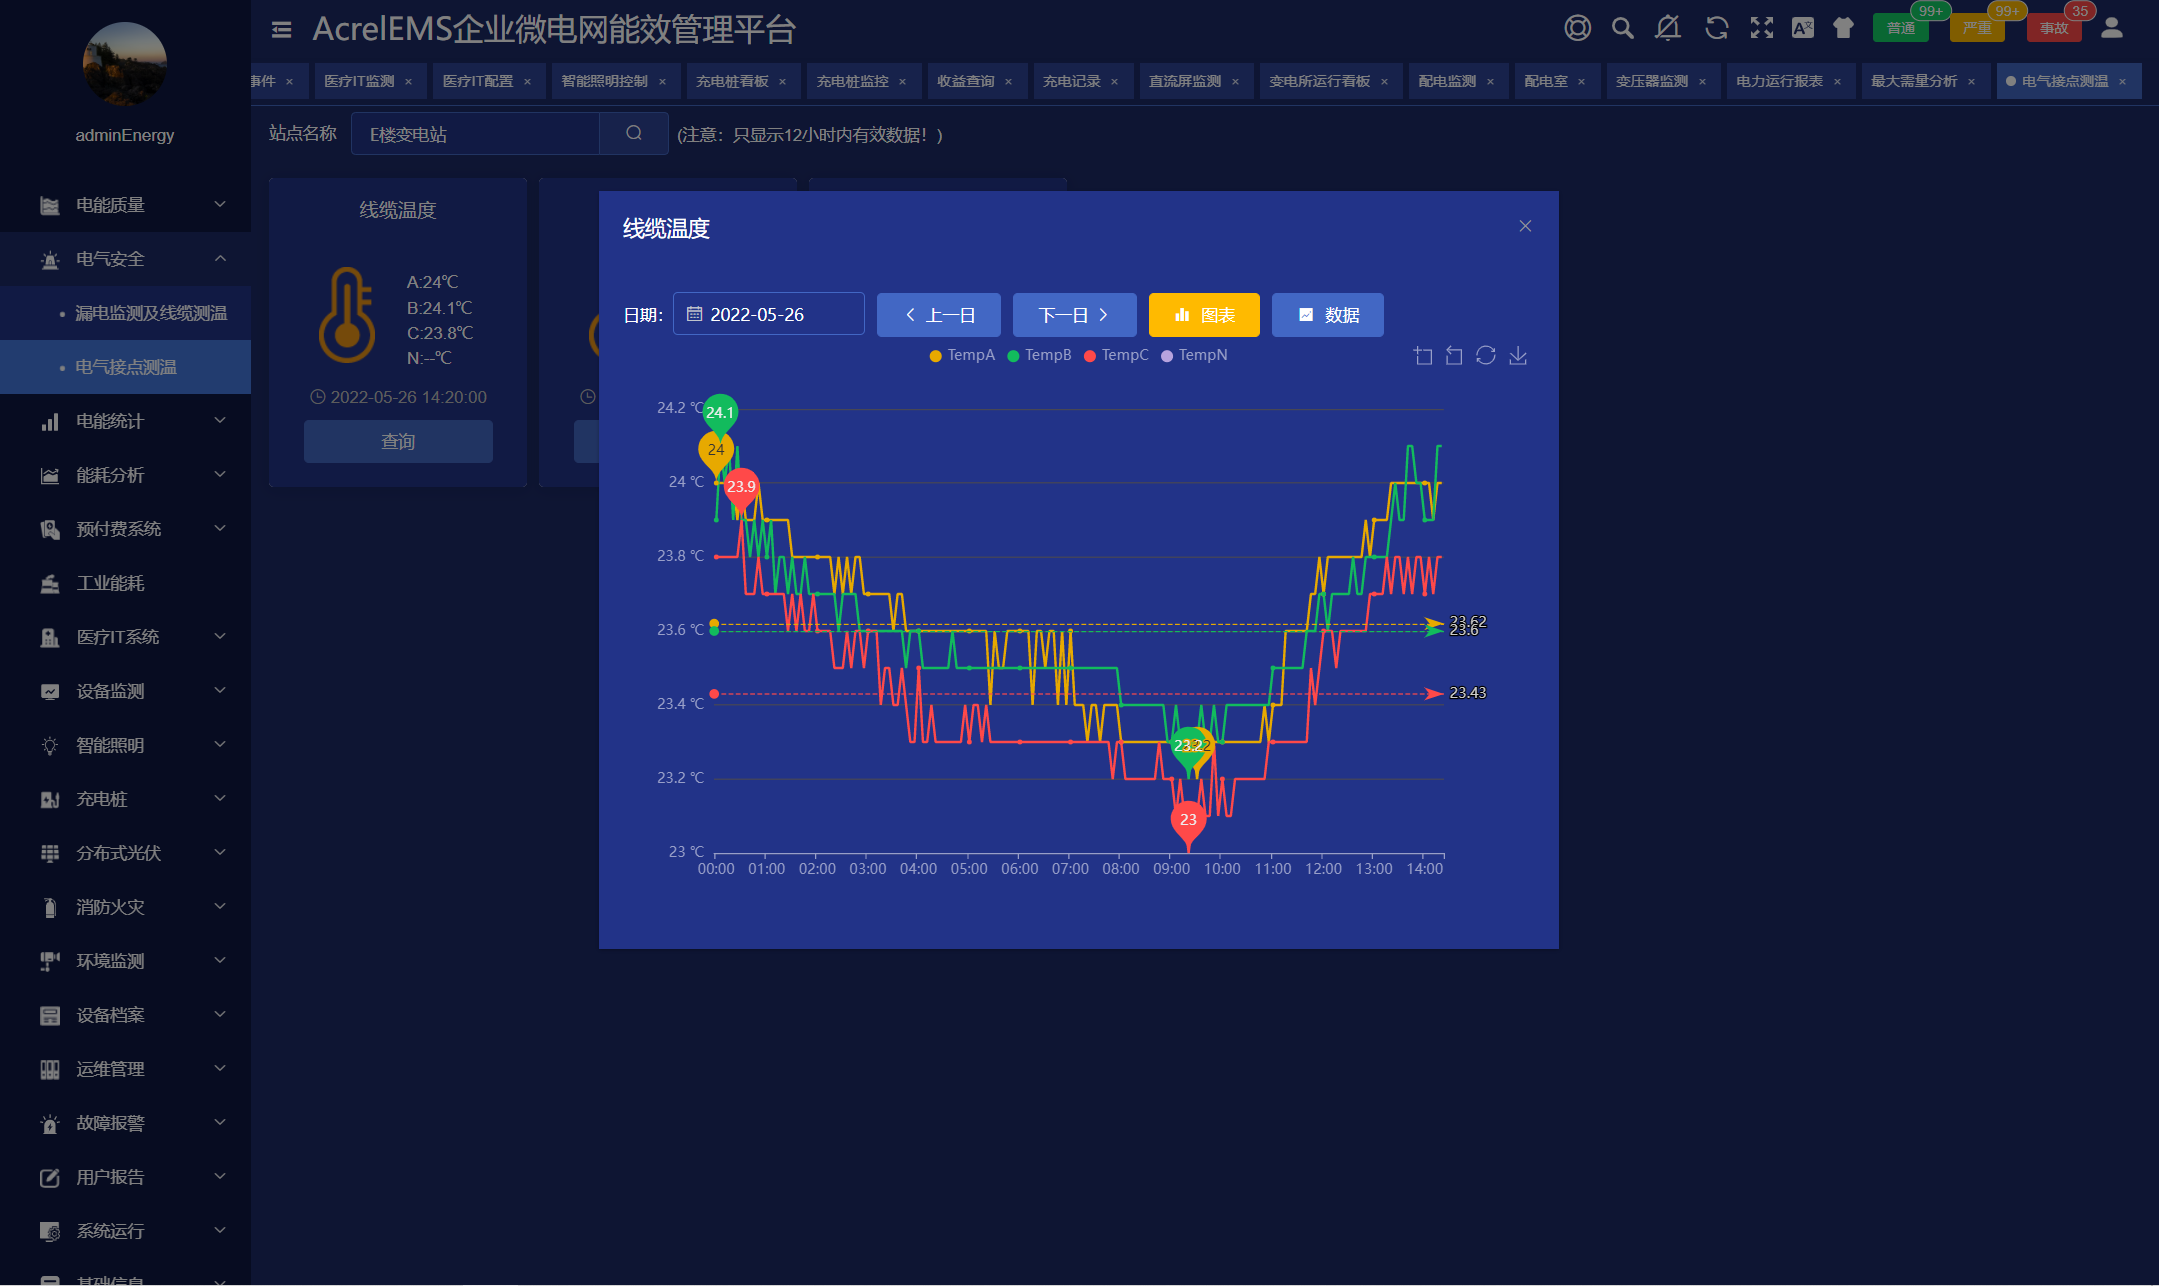Click the chart download/save image icon
Viewport: 2159px width, 1286px height.
[x=1518, y=356]
